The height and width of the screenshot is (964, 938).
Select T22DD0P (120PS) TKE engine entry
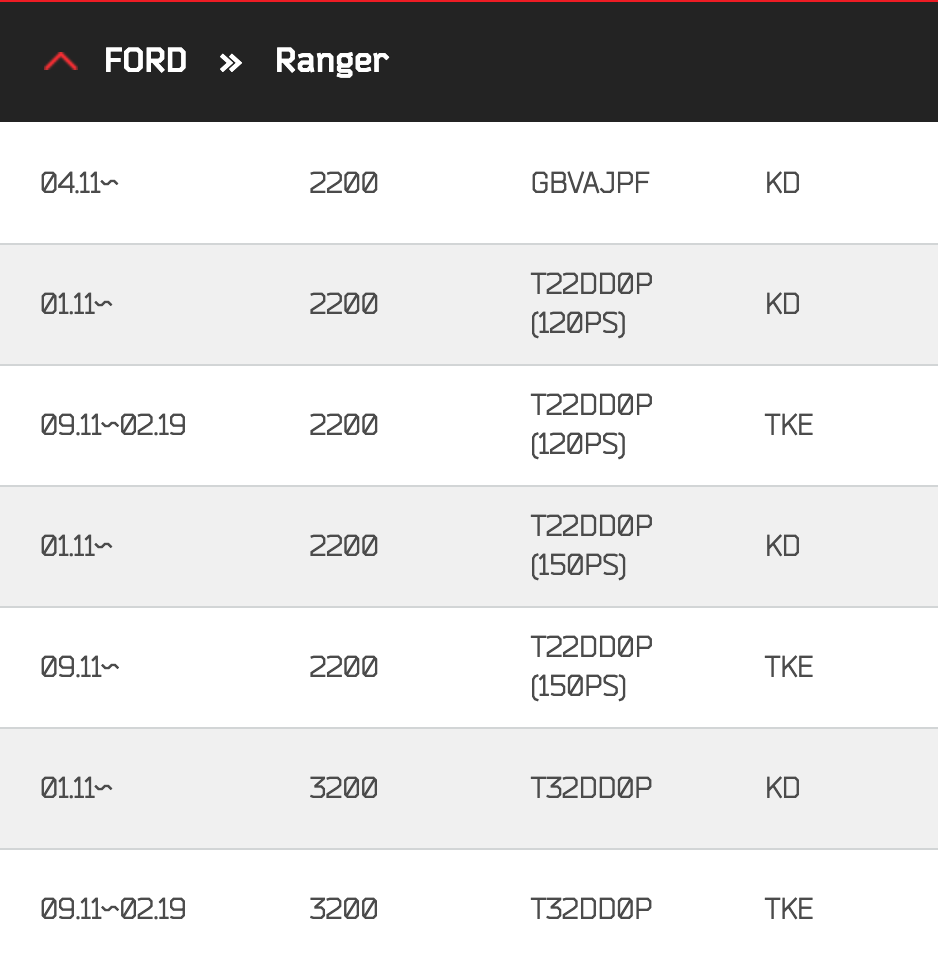point(591,425)
